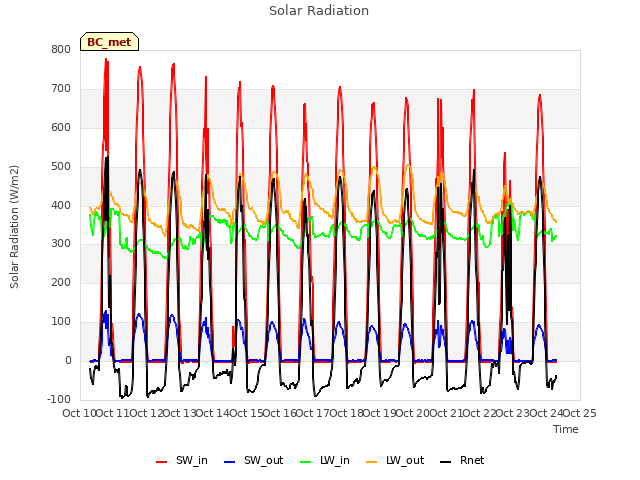Click the red SW_in legend swatch
The height and width of the screenshot is (480, 640).
point(162,462)
